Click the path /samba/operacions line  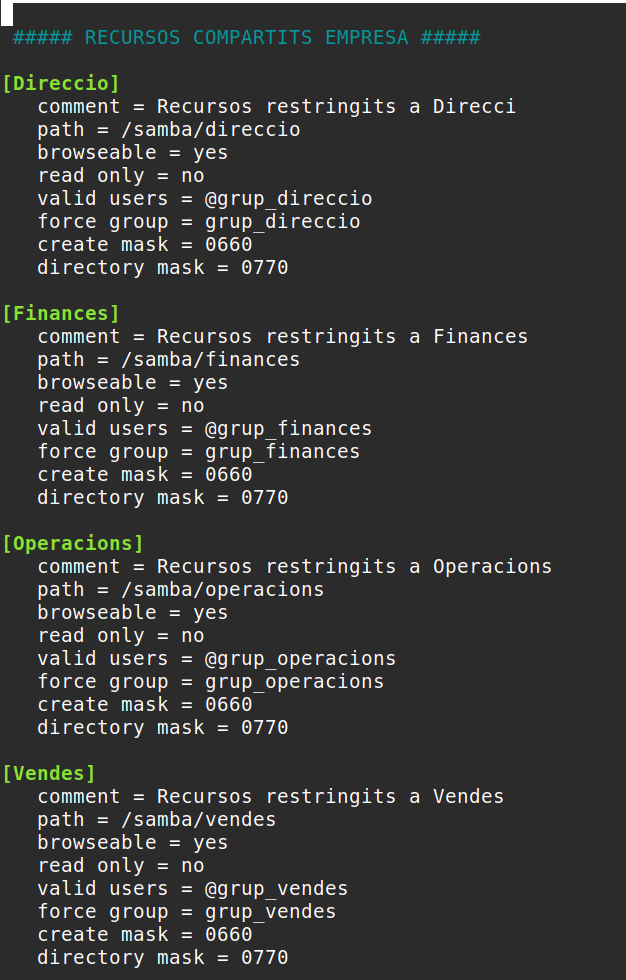pyautogui.click(x=180, y=590)
